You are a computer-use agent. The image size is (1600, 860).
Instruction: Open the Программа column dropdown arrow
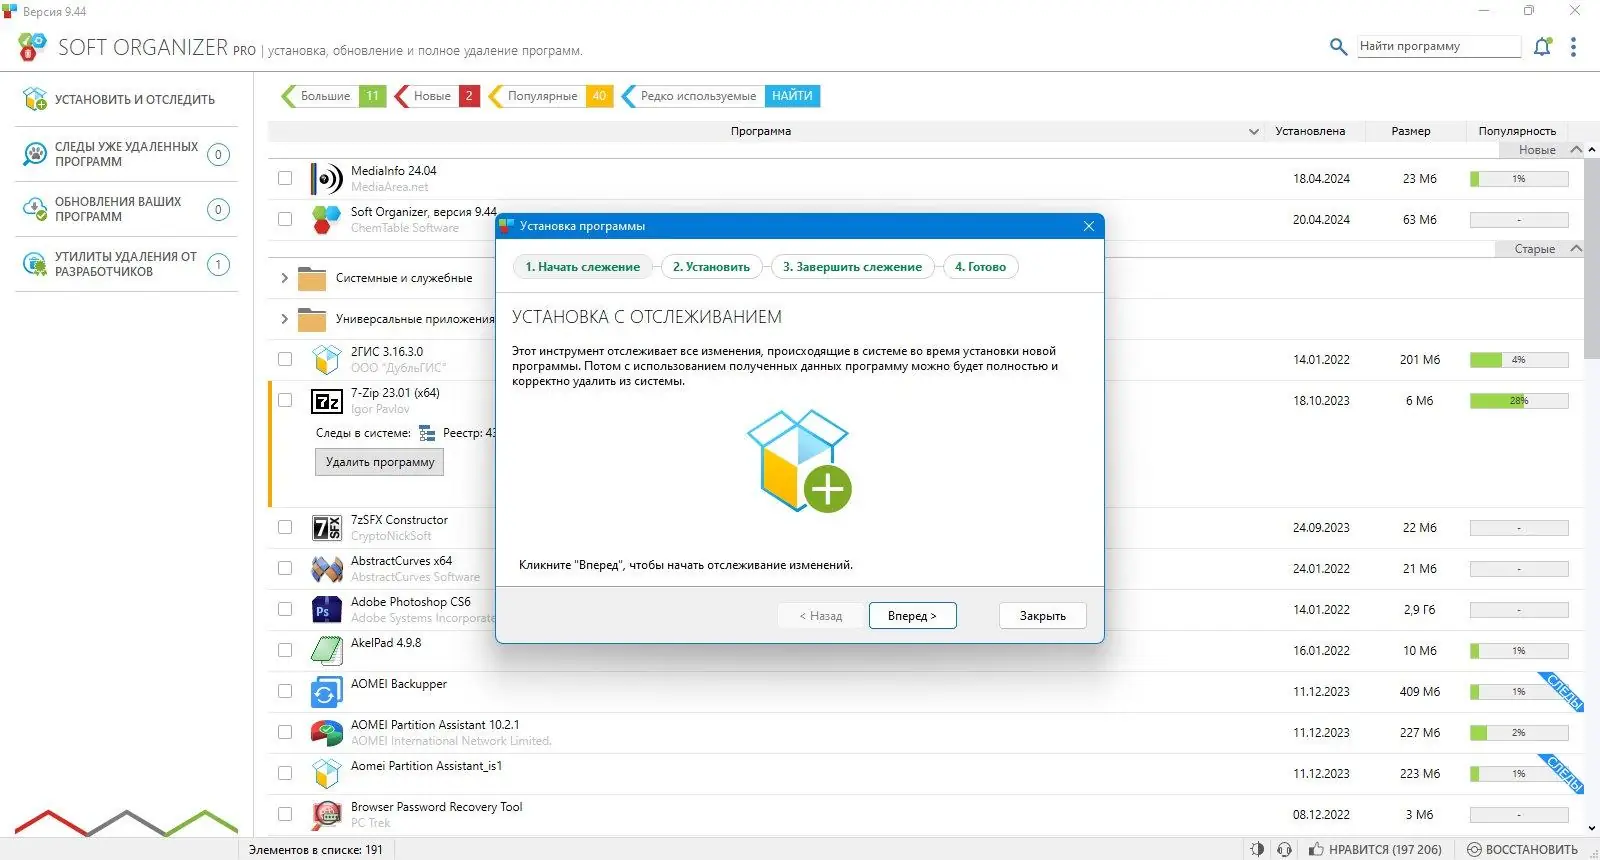[x=1254, y=131]
